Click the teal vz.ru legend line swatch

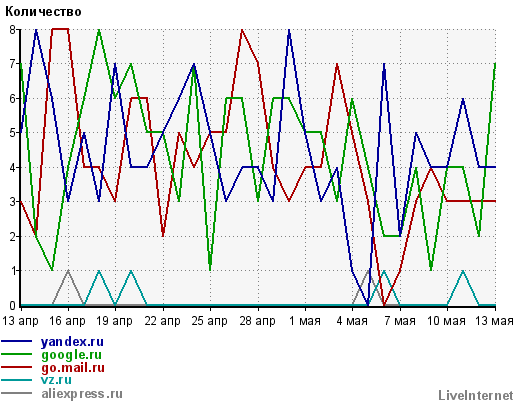17,380
